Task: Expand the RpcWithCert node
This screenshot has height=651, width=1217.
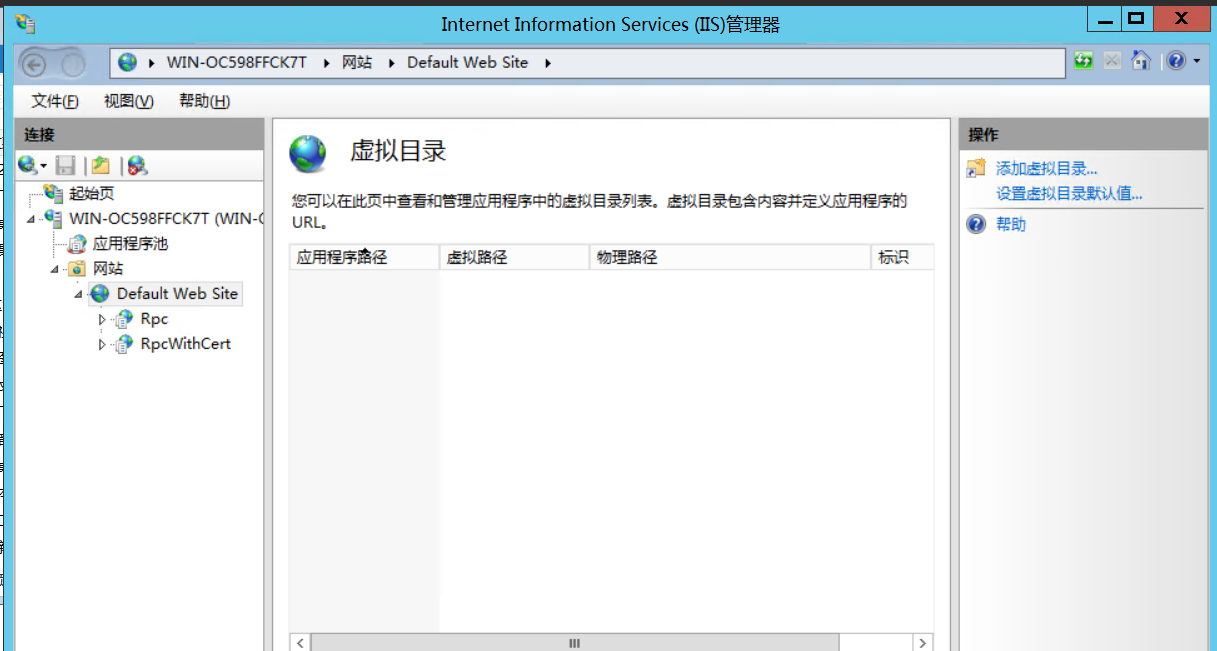Action: (x=102, y=344)
